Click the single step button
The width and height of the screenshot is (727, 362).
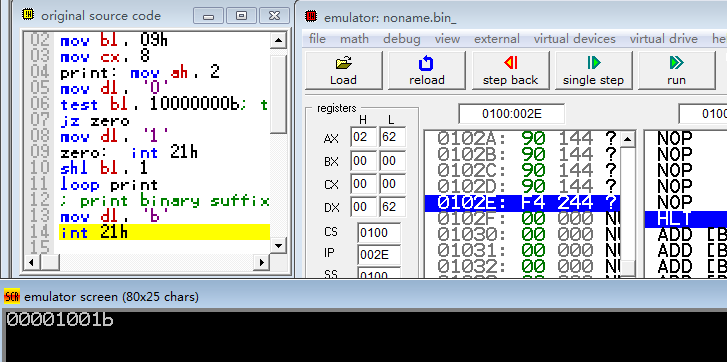pyautogui.click(x=593, y=70)
